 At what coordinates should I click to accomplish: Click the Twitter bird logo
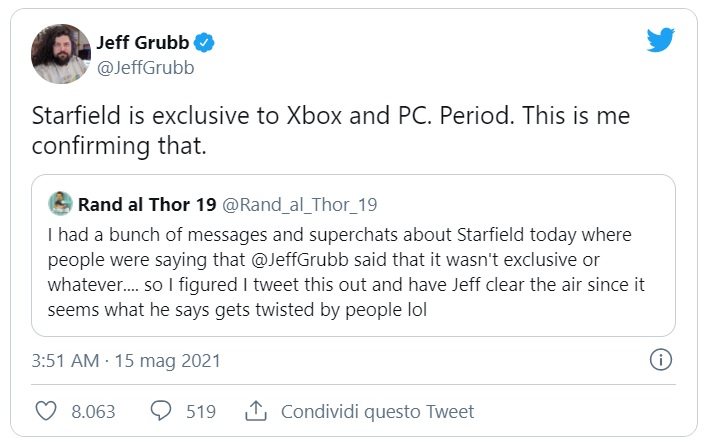click(661, 41)
